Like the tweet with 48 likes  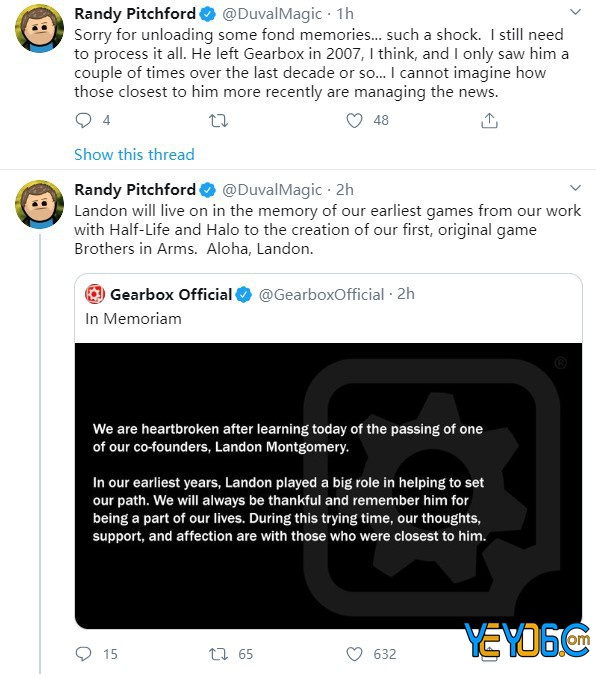click(354, 121)
